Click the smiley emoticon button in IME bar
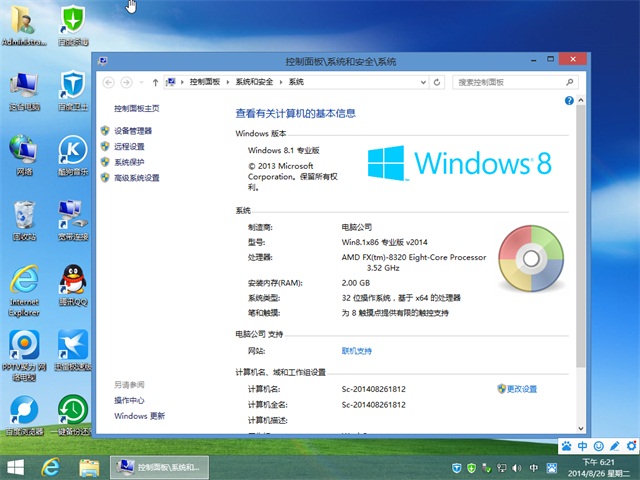 pos(598,445)
